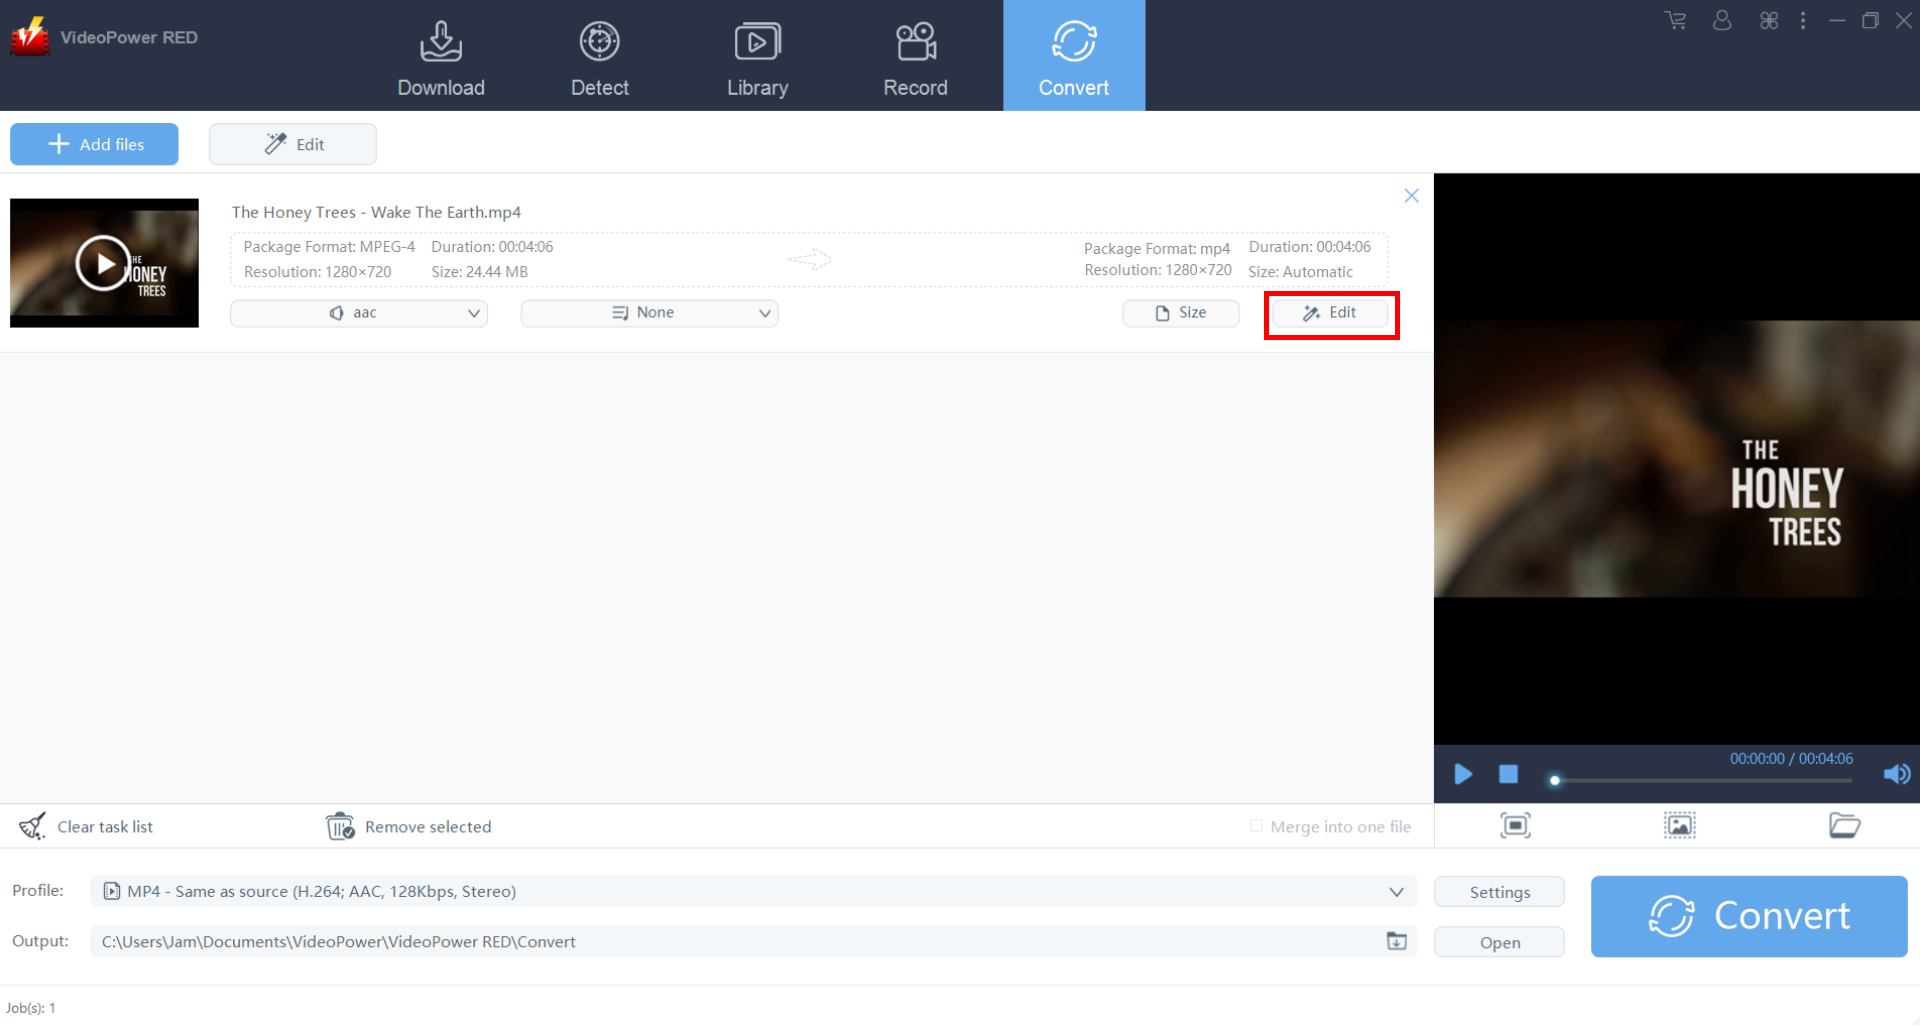The image size is (1920, 1029).
Task: Play the video in the preview panel
Action: pyautogui.click(x=1462, y=774)
